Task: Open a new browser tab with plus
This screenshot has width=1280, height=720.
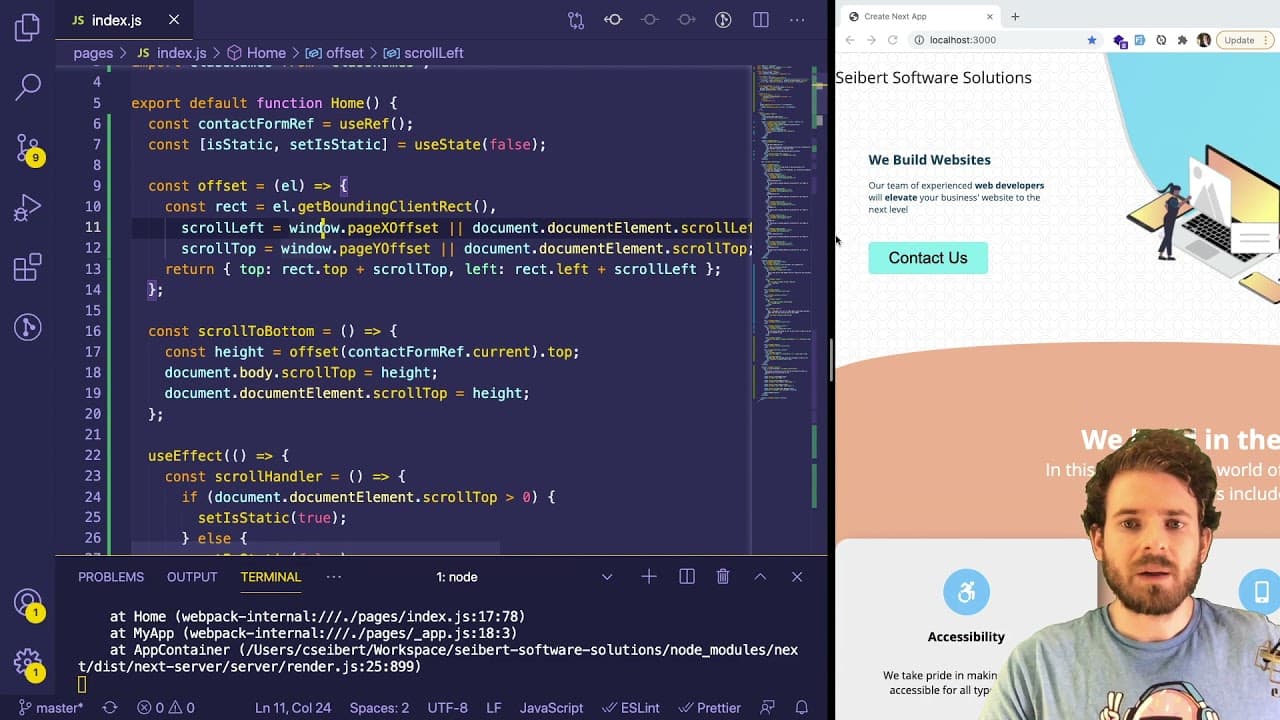Action: [1015, 16]
